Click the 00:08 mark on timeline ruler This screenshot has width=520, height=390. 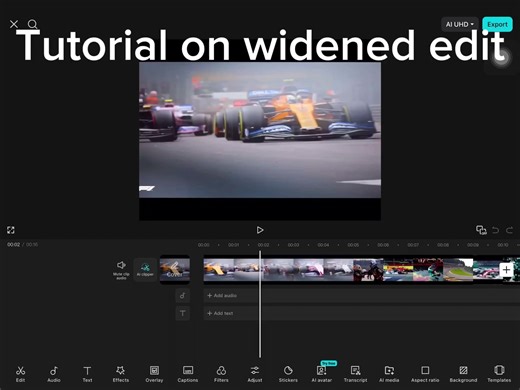443,245
